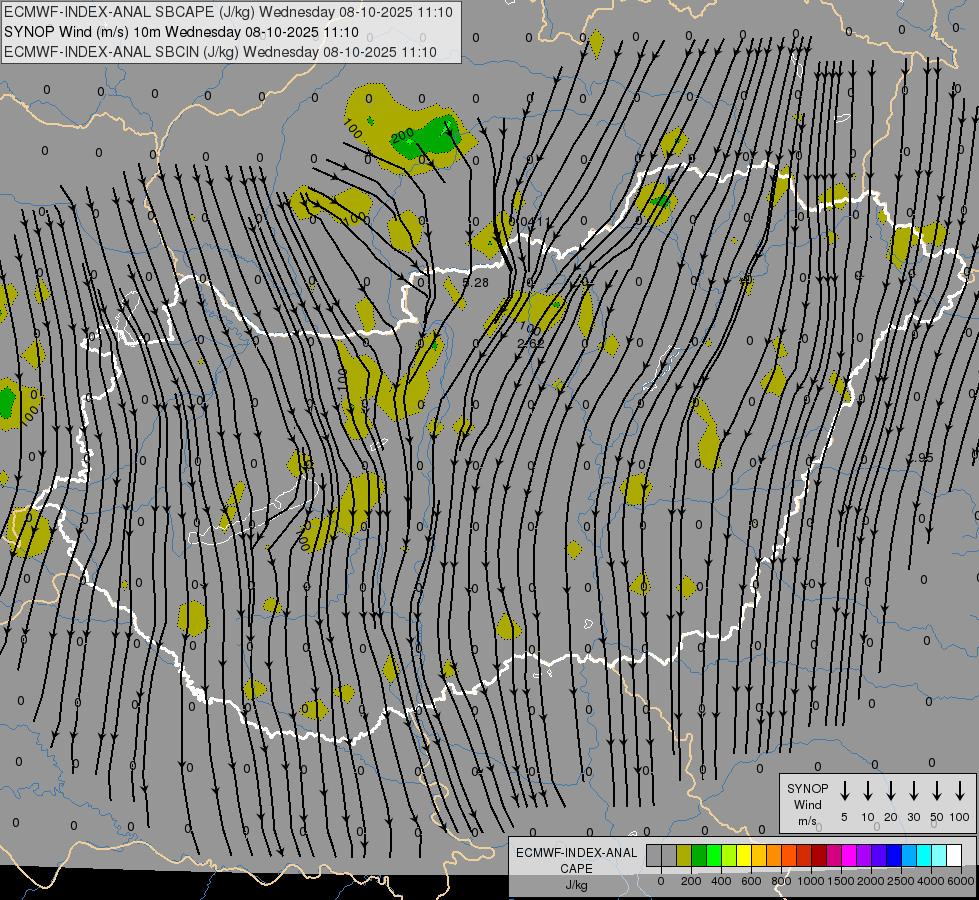
Task: Select the 20 m/s wind legend arrow
Action: point(891,791)
